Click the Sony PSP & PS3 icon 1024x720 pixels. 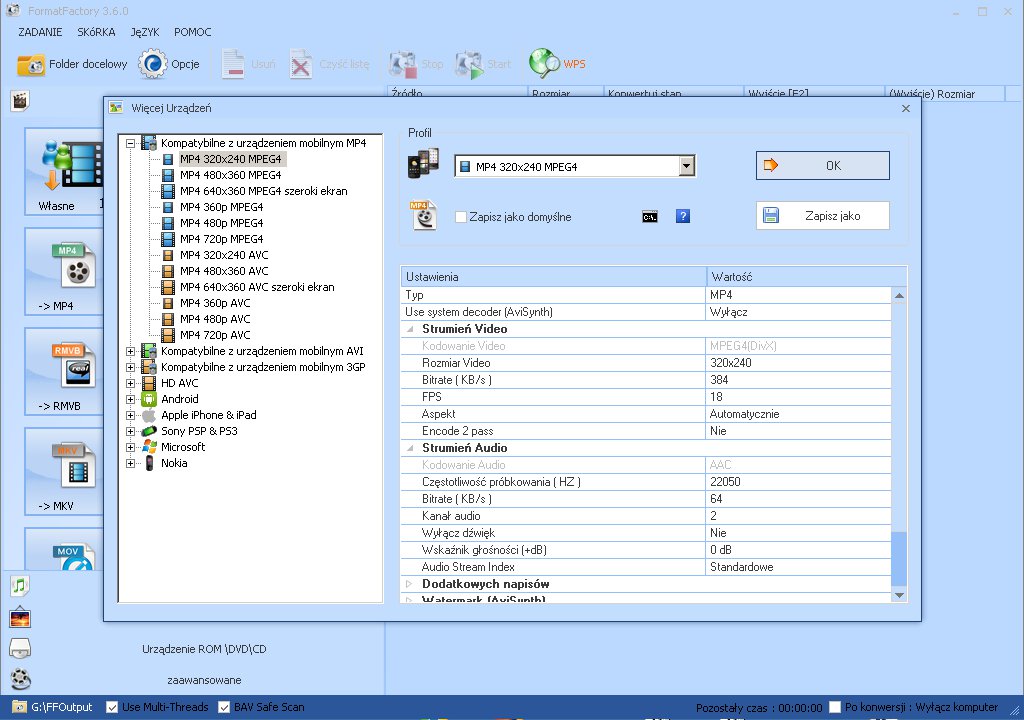tap(149, 431)
